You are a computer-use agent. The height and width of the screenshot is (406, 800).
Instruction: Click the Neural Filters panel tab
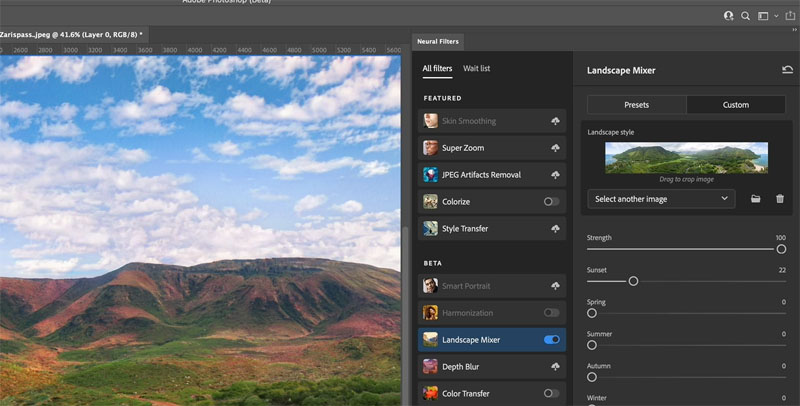pos(438,41)
